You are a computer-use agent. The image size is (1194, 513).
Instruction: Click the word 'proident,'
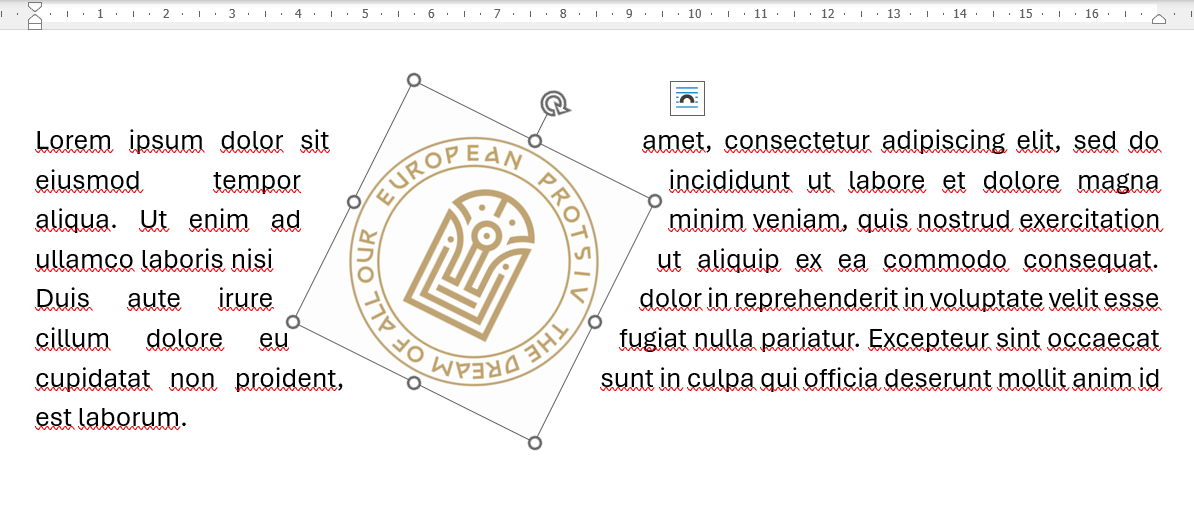click(x=289, y=379)
